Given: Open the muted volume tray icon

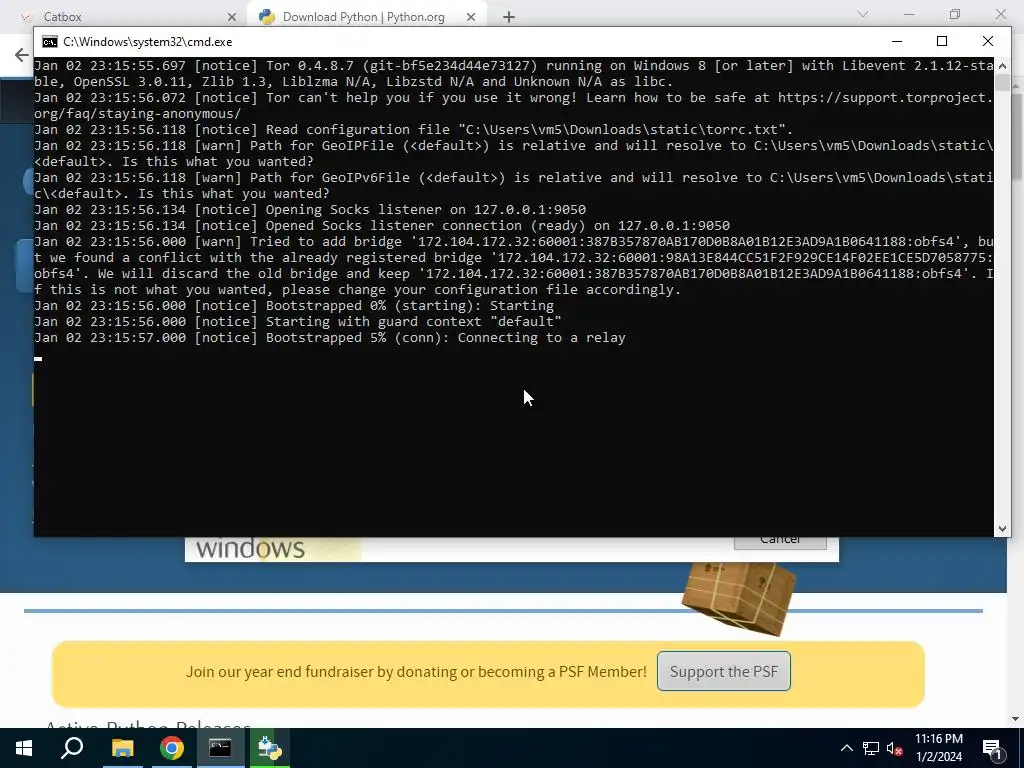Looking at the screenshot, I should [895, 748].
